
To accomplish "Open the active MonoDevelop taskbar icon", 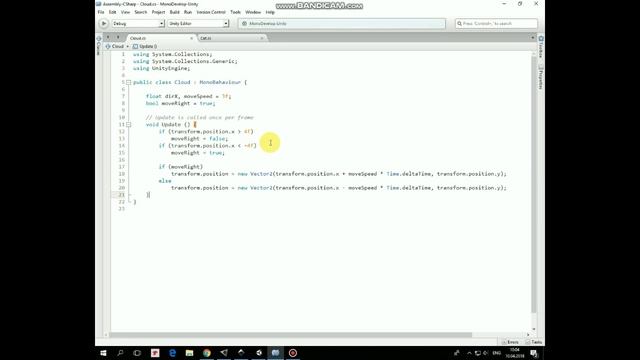I will [x=276, y=353].
